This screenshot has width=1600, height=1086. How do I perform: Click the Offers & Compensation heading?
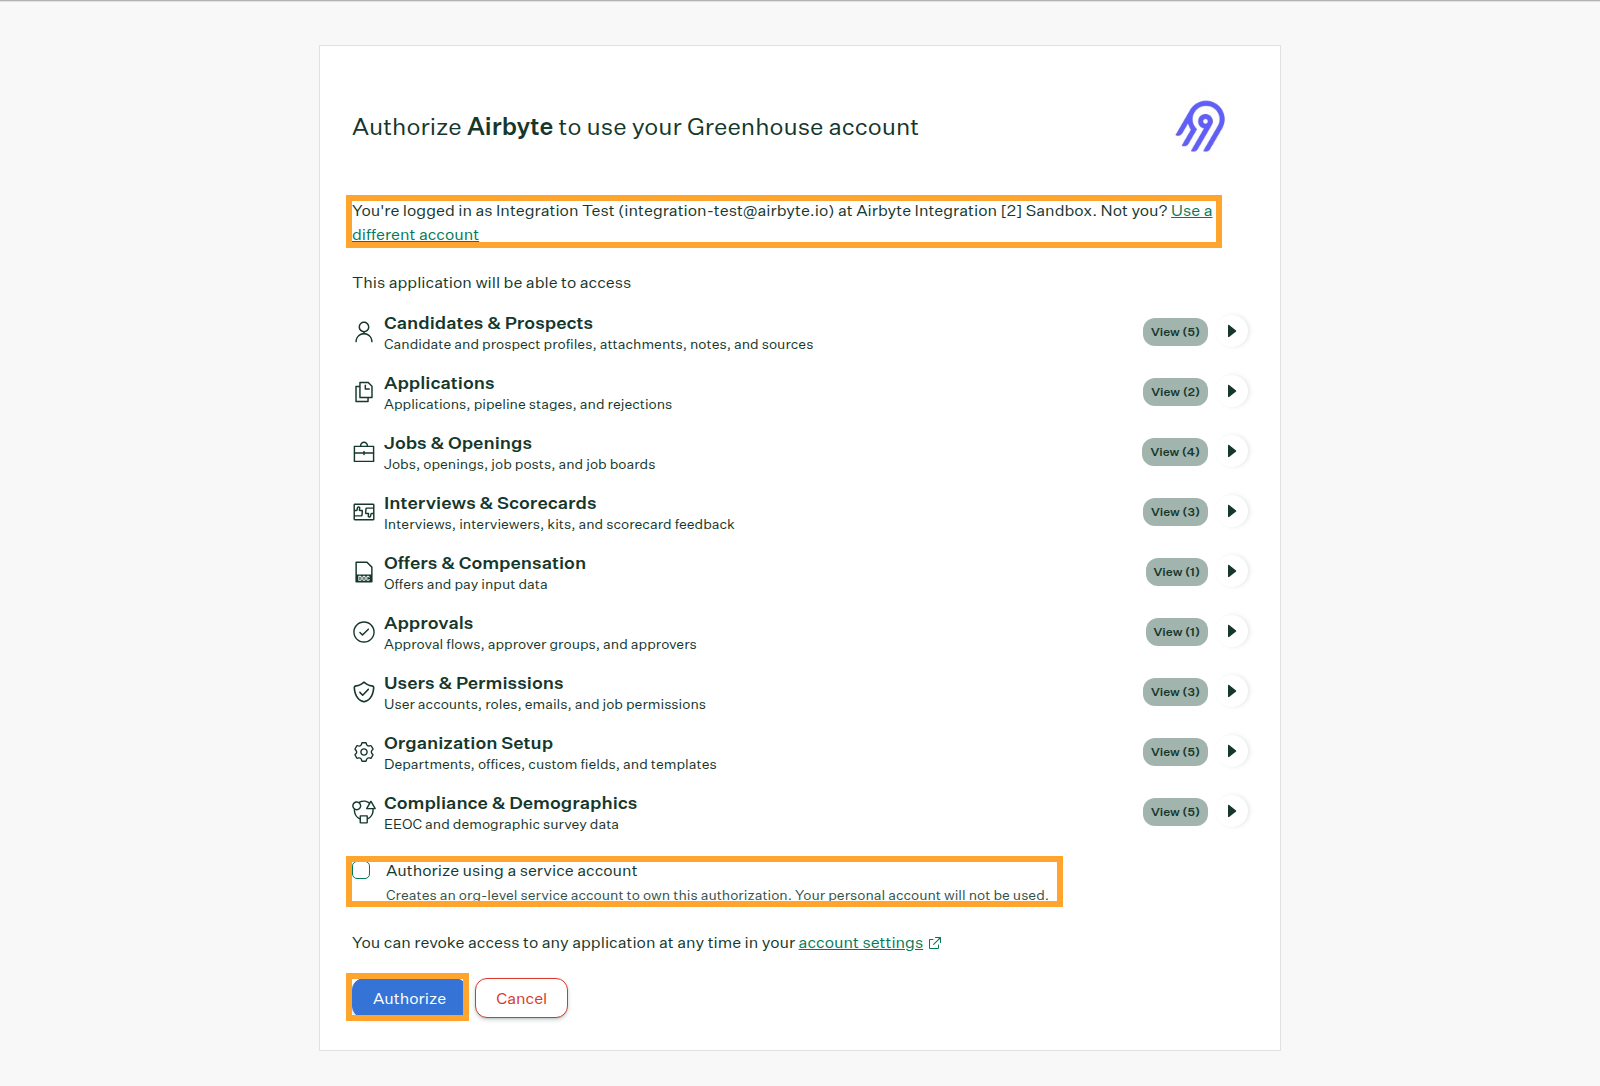485,563
